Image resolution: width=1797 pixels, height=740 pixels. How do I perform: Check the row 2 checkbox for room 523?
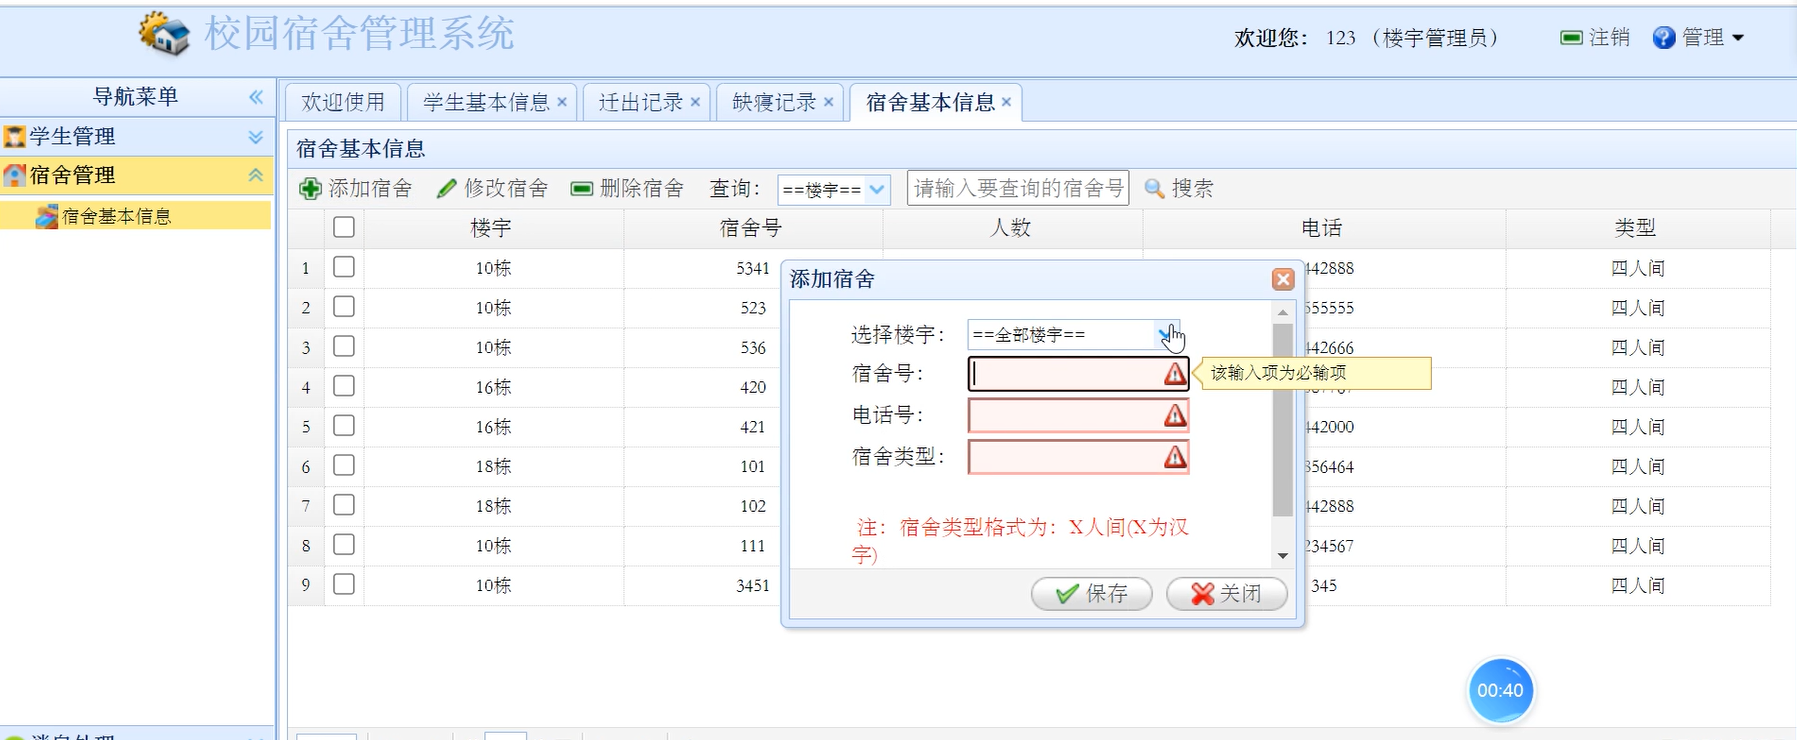point(344,307)
